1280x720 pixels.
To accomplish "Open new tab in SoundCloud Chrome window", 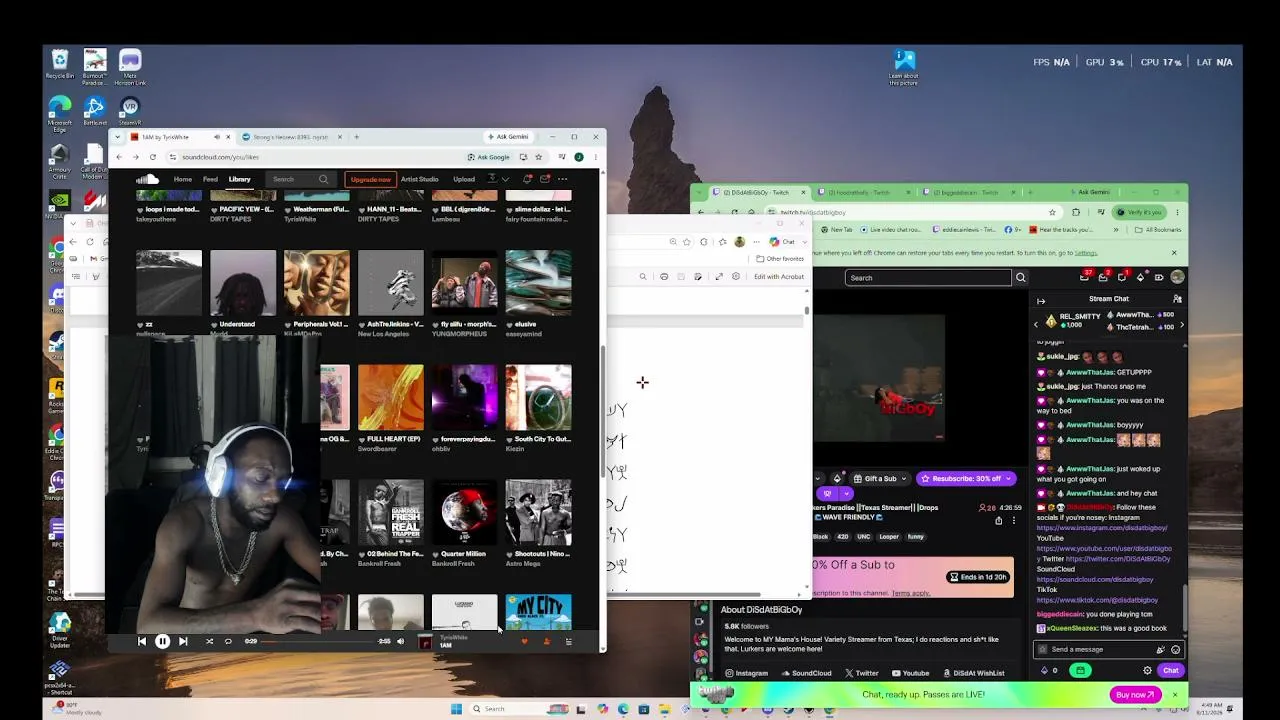I will tap(357, 137).
